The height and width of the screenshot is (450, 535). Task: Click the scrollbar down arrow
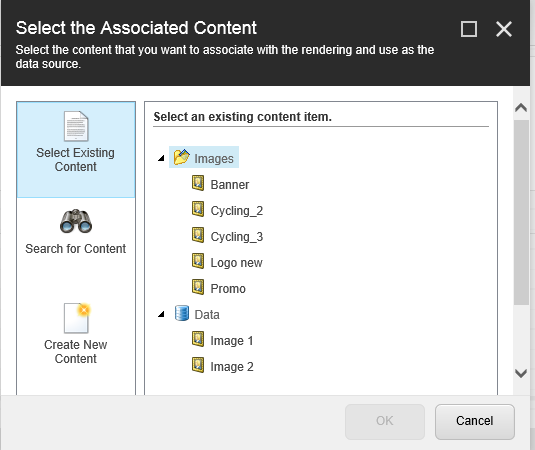click(521, 373)
